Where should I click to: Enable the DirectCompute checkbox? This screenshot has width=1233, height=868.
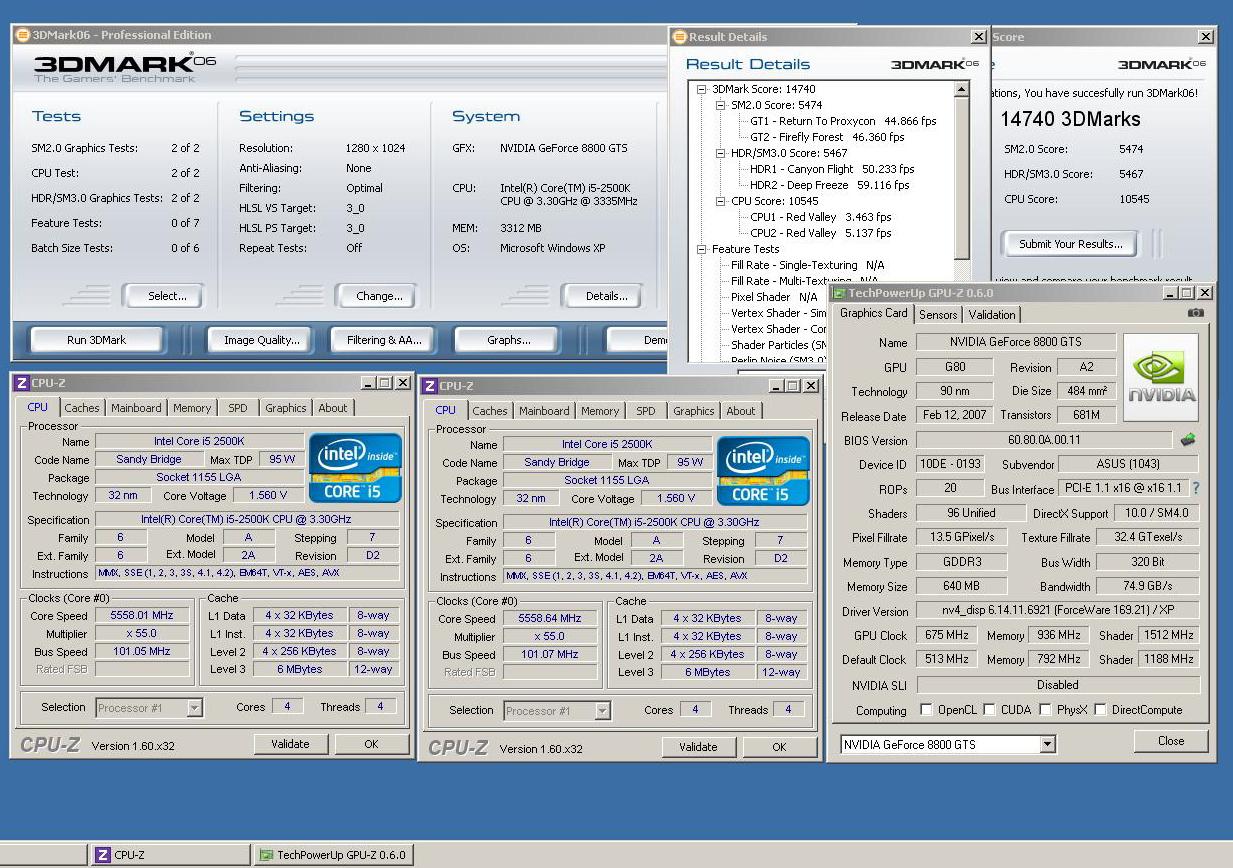tap(1100, 710)
